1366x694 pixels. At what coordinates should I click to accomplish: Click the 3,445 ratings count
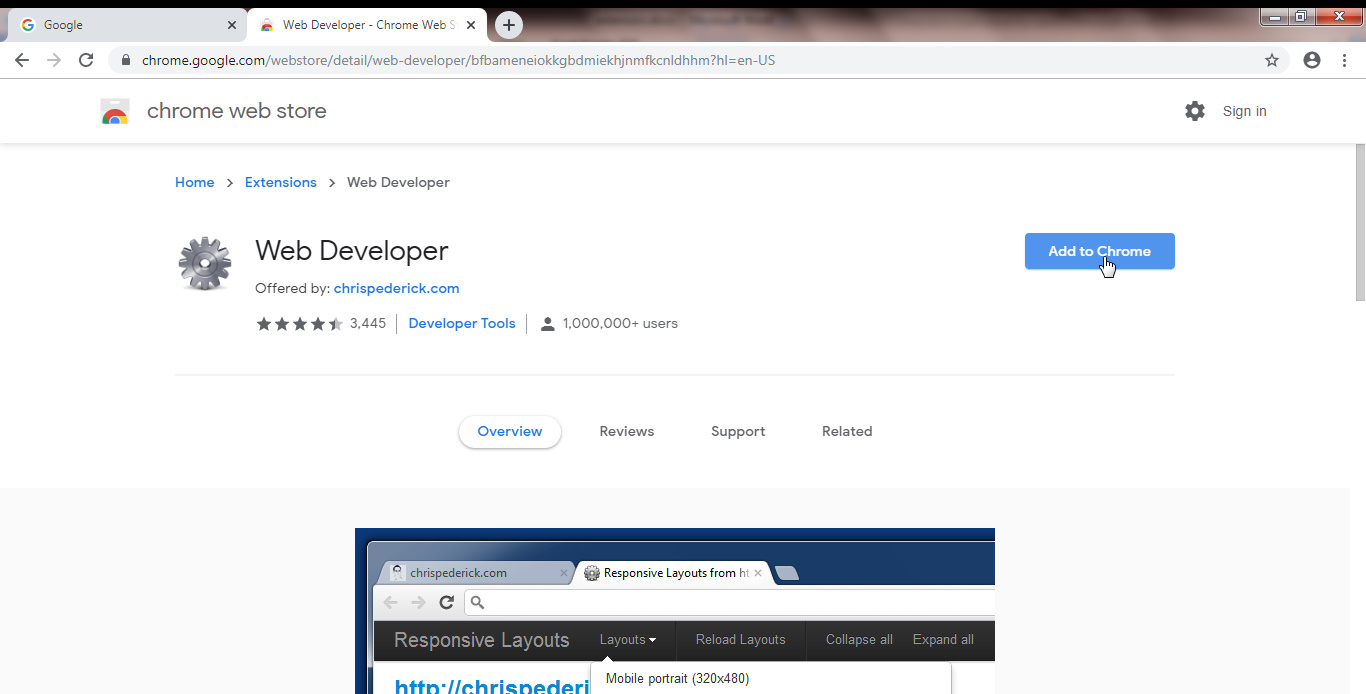[367, 324]
